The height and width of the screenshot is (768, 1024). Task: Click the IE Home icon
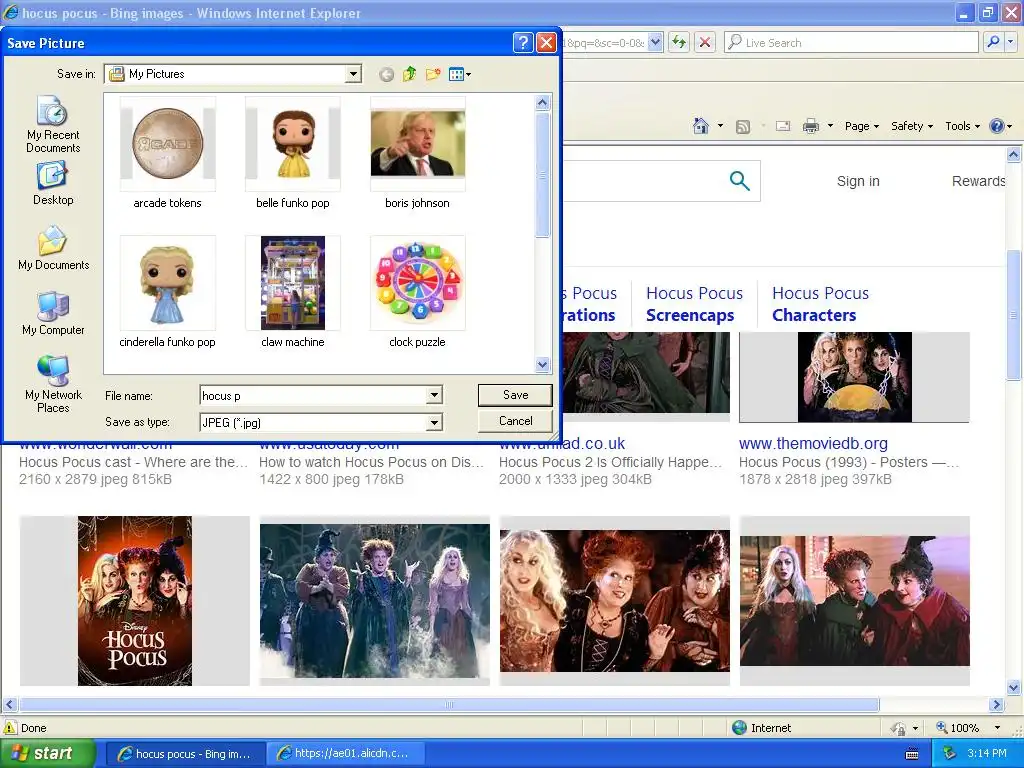pos(701,126)
